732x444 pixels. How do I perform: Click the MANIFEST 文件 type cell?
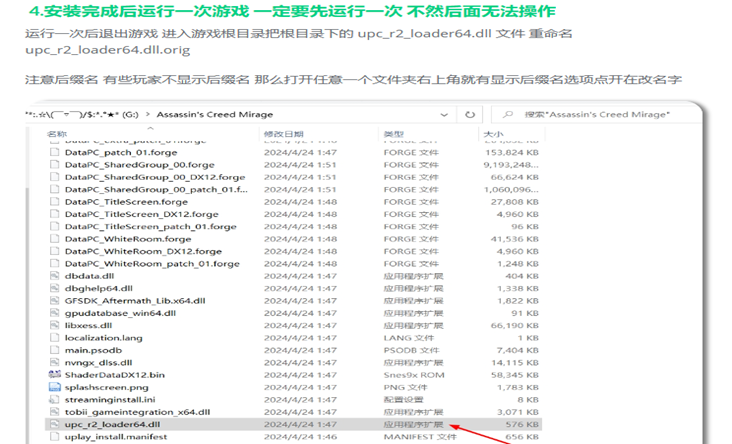pos(420,437)
